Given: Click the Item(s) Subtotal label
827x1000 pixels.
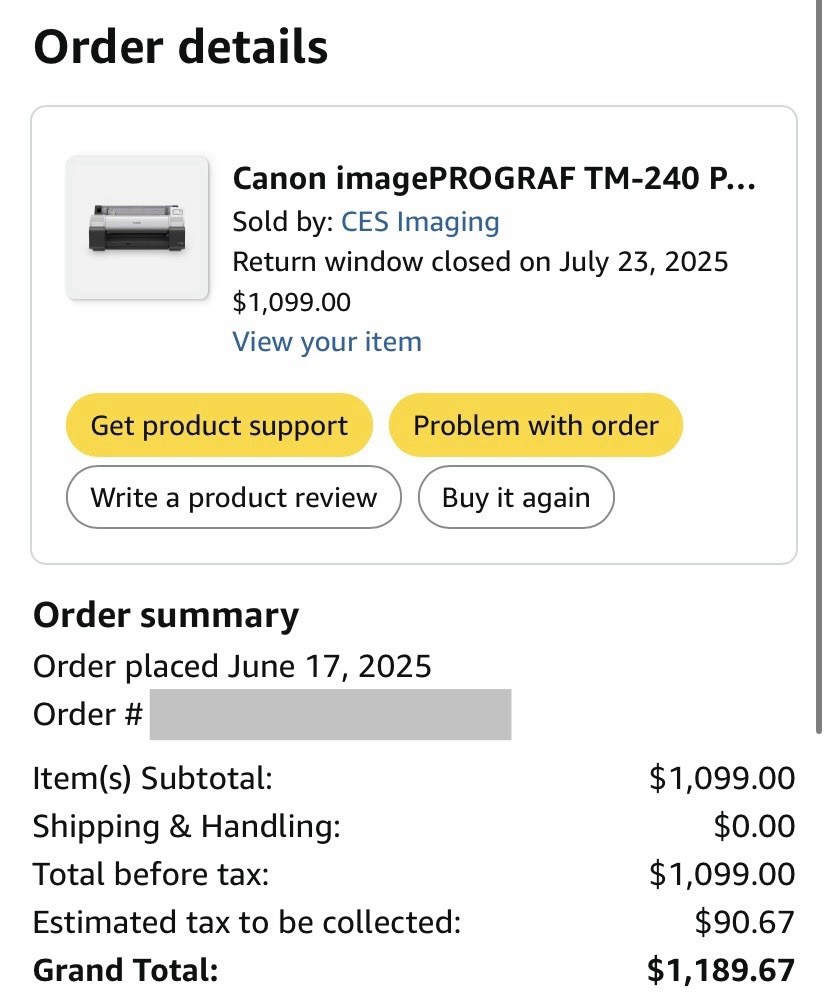Looking at the screenshot, I should [152, 778].
